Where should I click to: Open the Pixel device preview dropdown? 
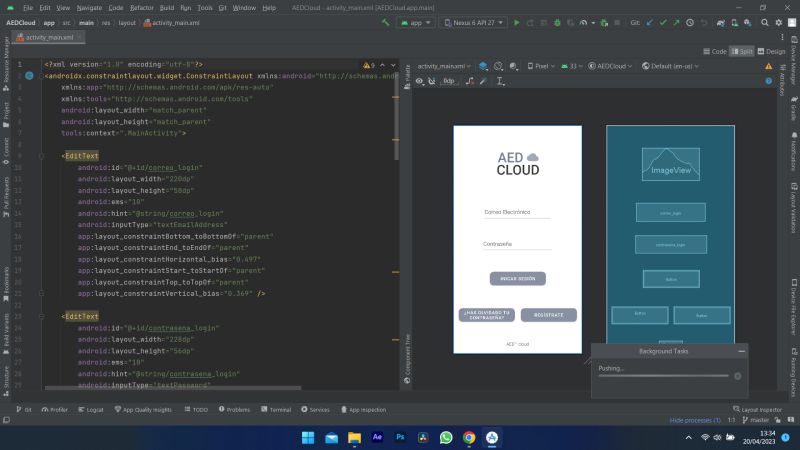point(541,66)
